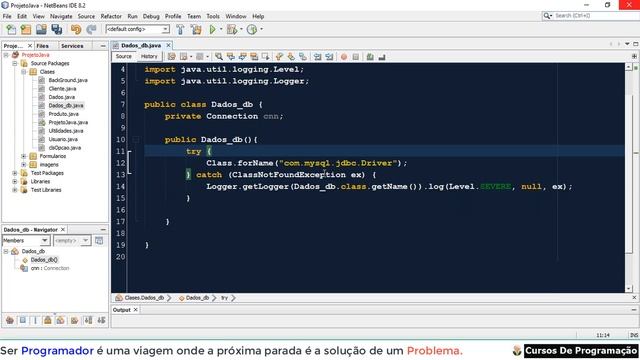The height and width of the screenshot is (360, 640).
Task: Select cnn : Connection member in Navigator
Action: click(x=50, y=268)
